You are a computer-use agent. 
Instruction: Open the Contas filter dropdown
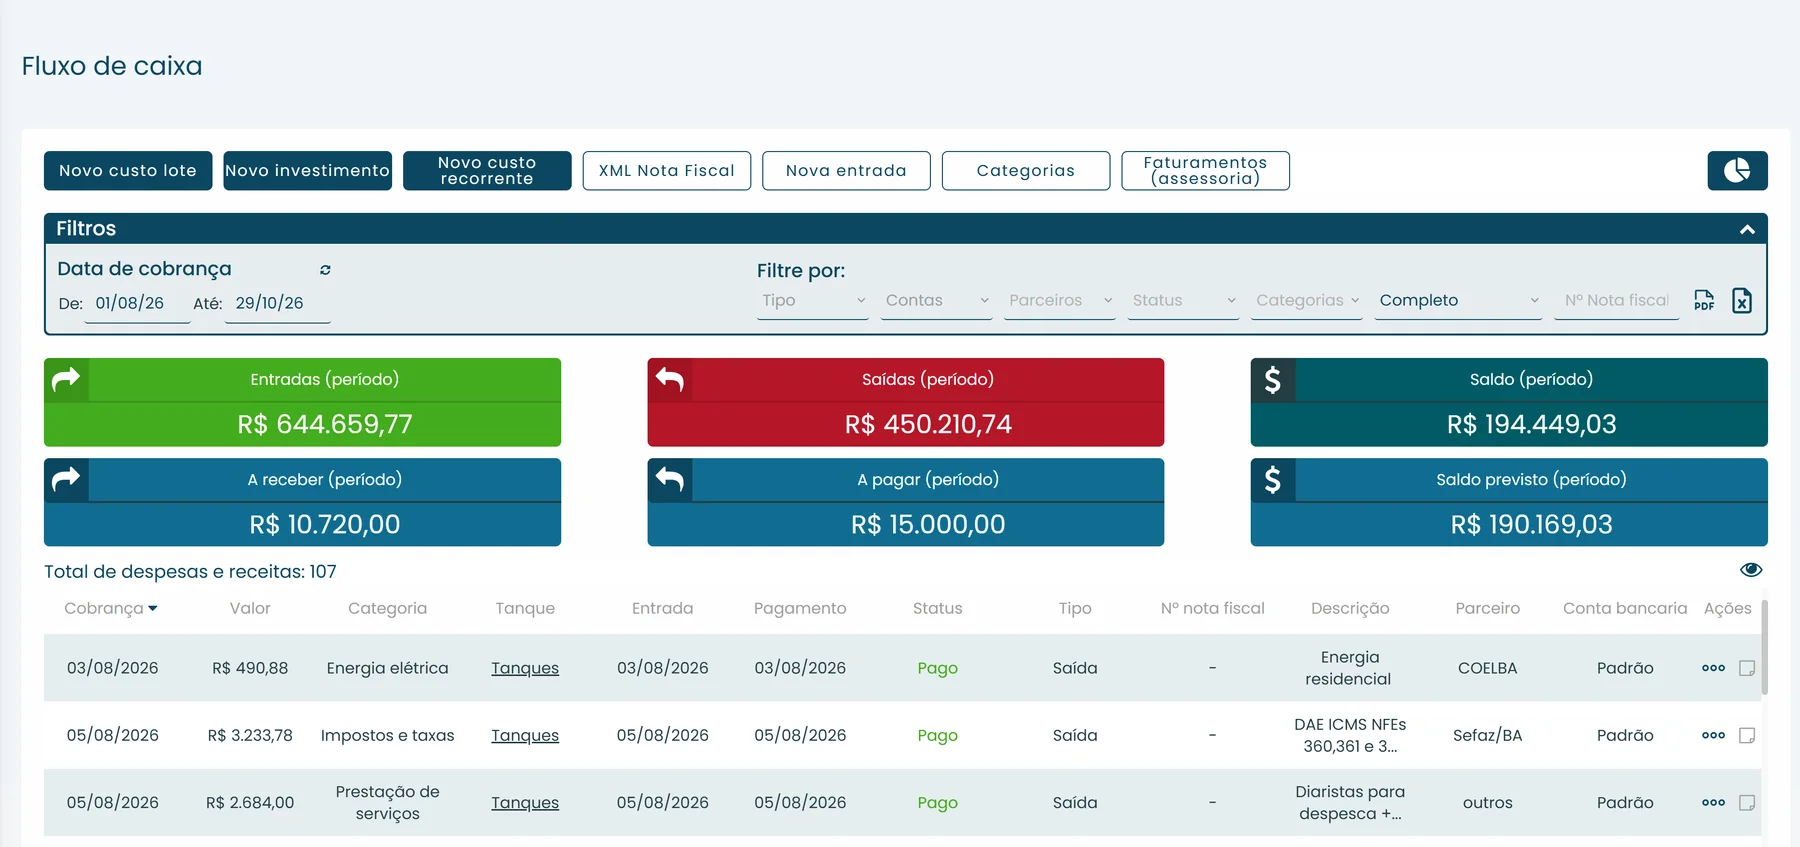point(937,300)
